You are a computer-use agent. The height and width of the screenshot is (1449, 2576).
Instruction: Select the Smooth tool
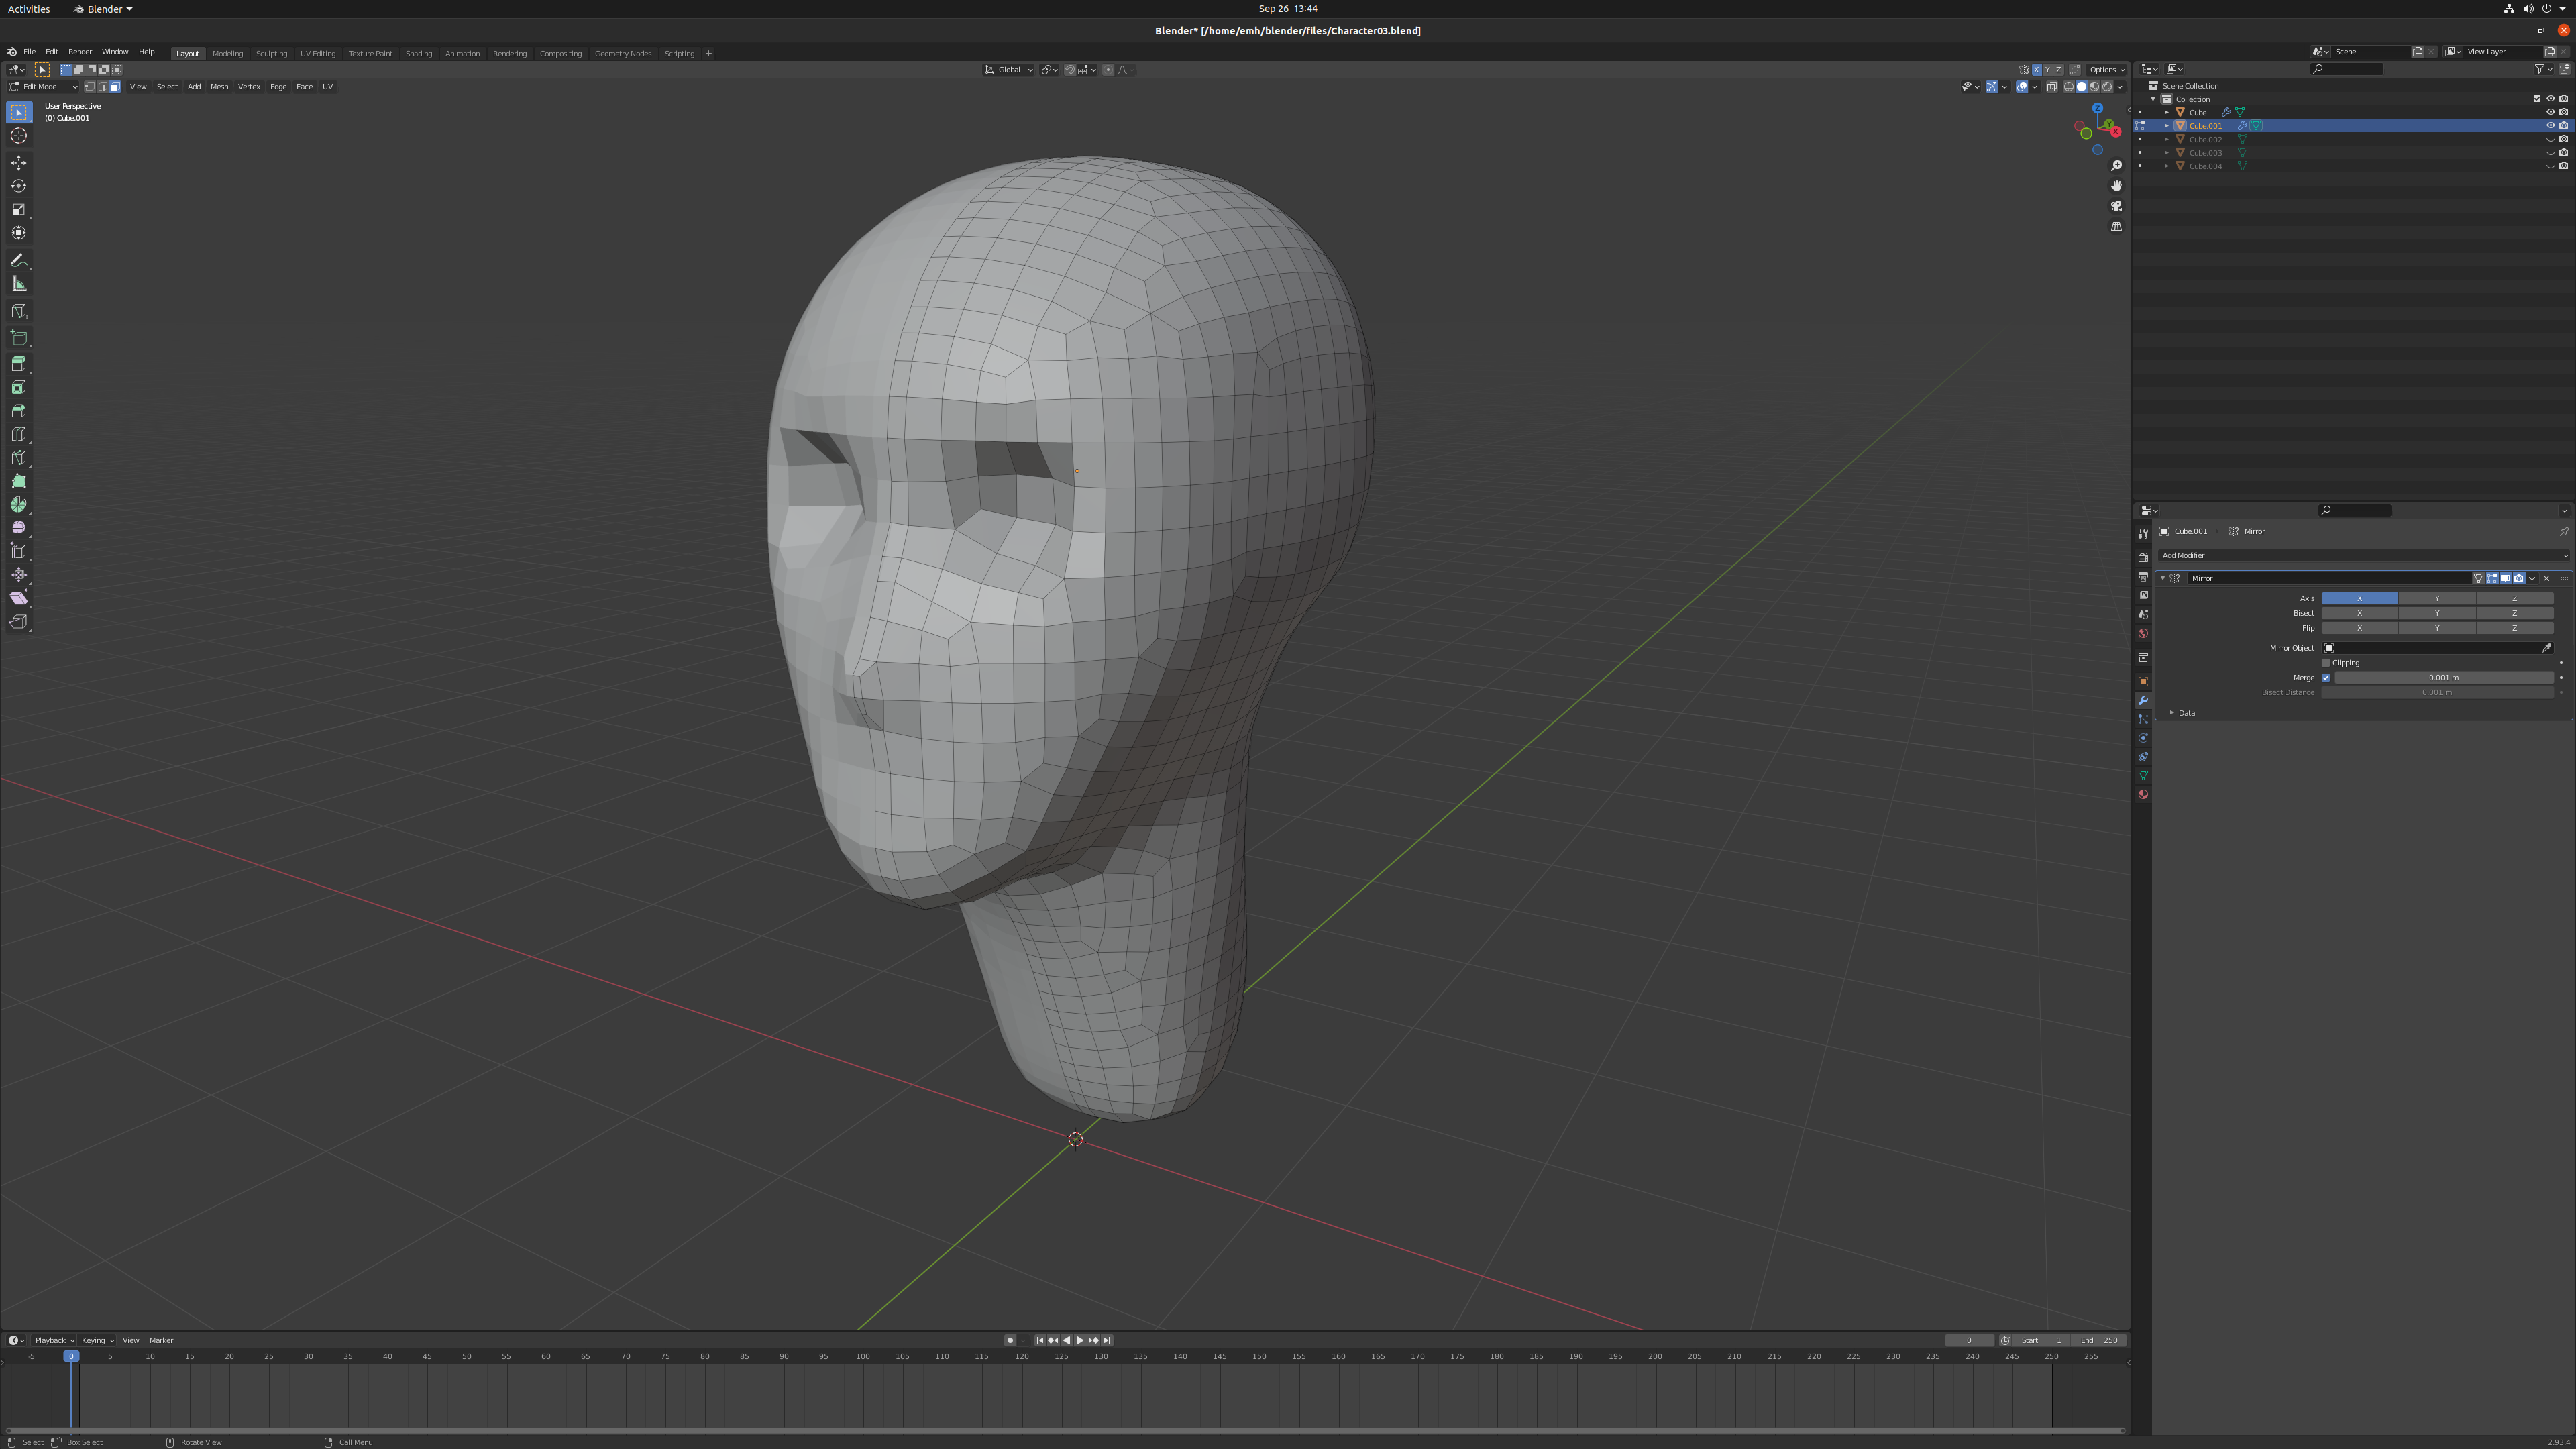(x=19, y=528)
